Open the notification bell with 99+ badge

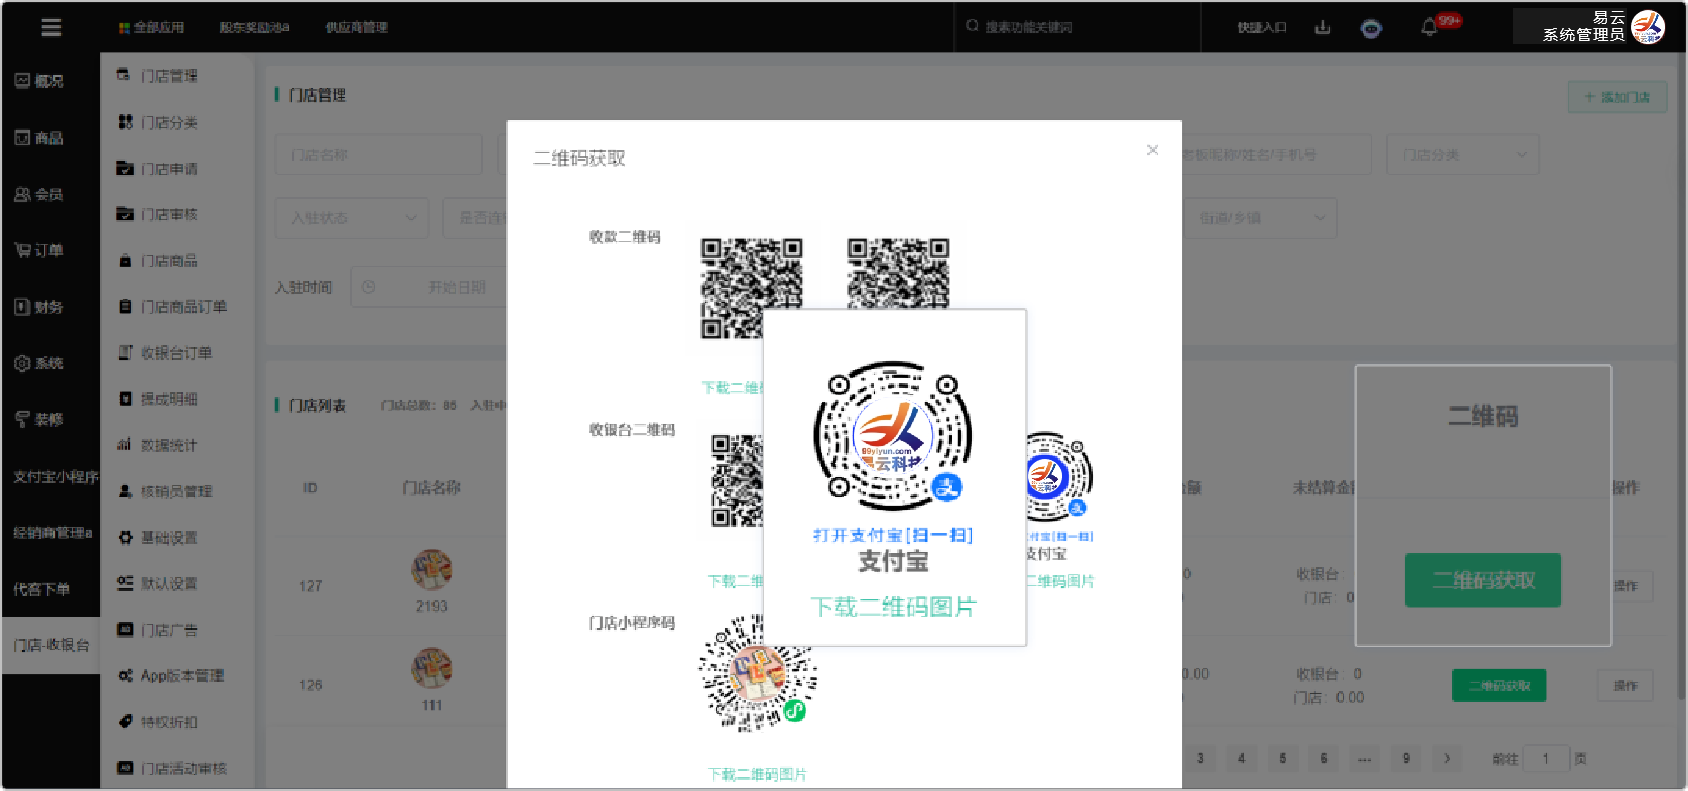coord(1430,27)
